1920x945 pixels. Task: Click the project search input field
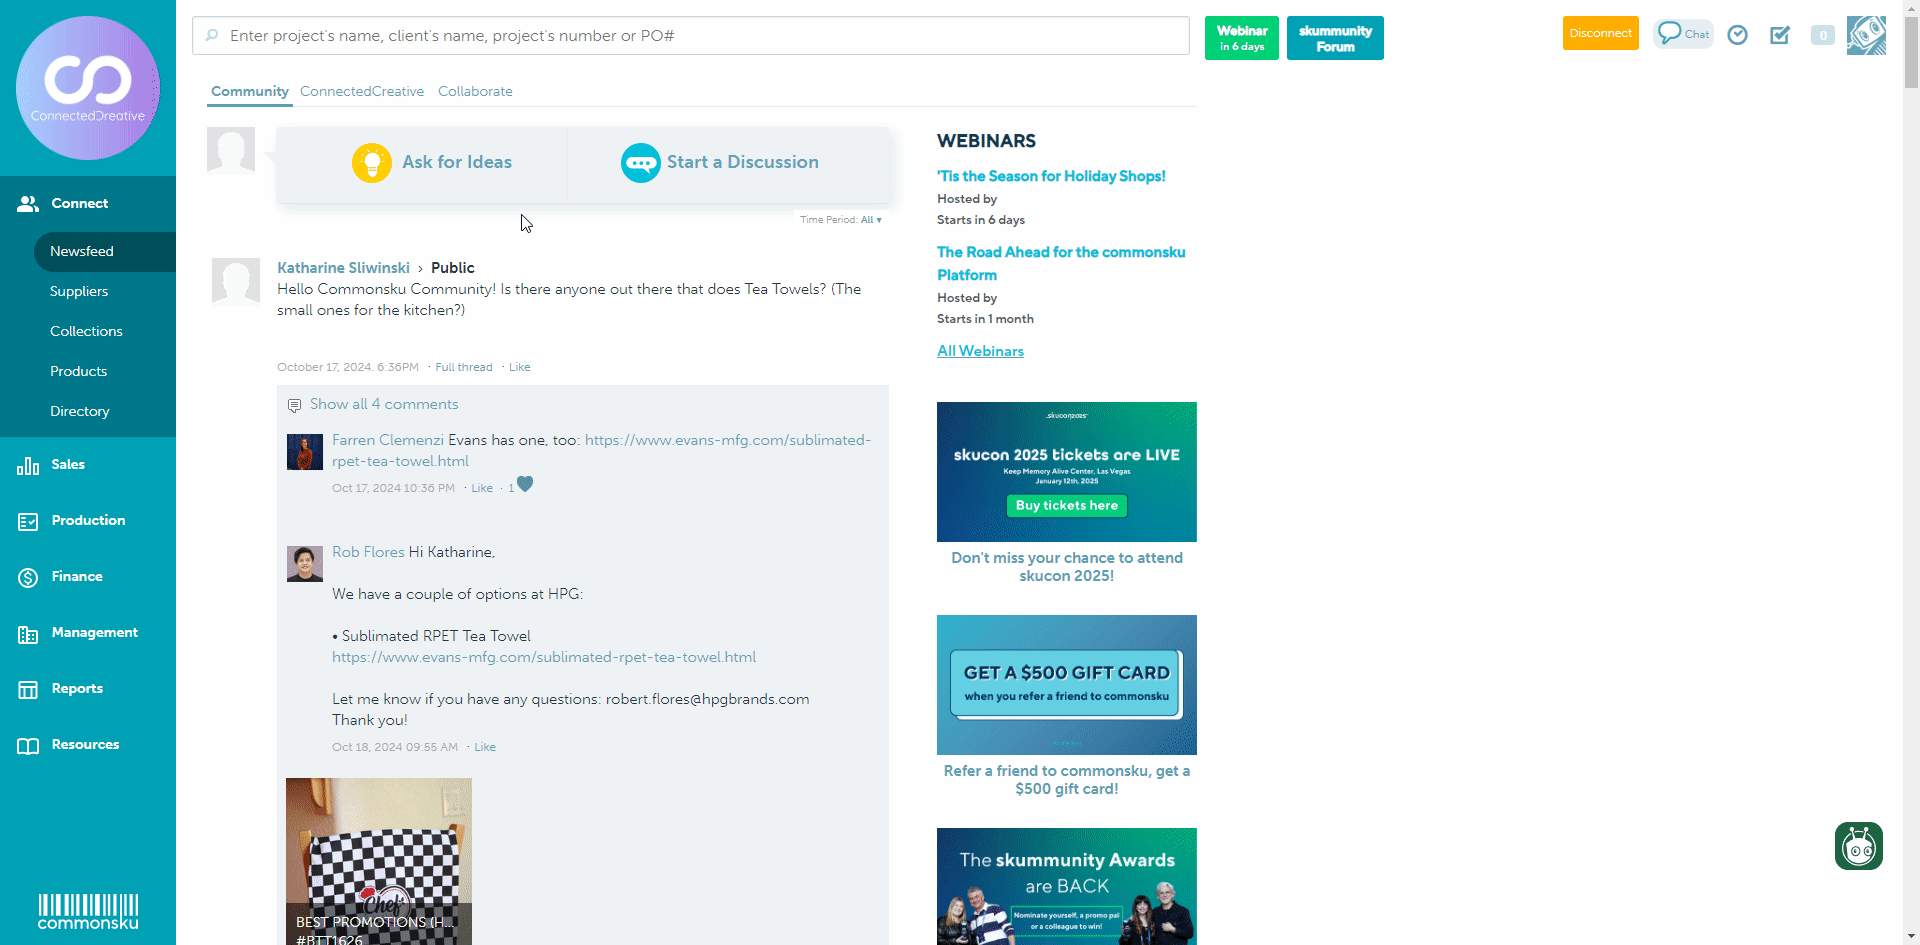[690, 36]
